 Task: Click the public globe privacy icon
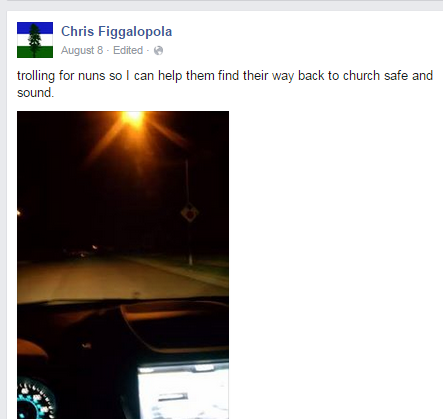(158, 51)
